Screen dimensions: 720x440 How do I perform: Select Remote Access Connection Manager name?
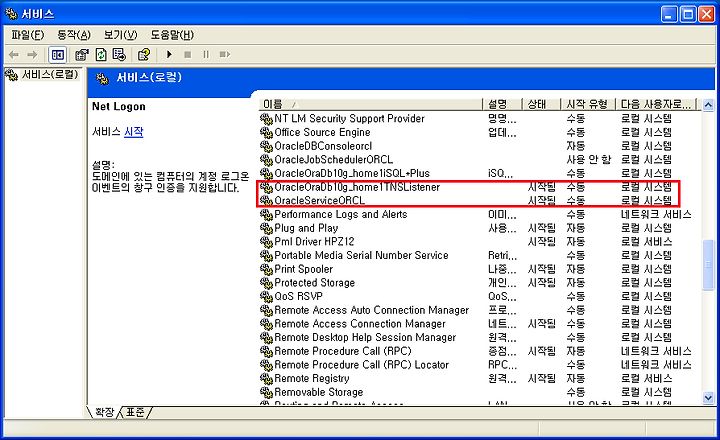tap(360, 324)
